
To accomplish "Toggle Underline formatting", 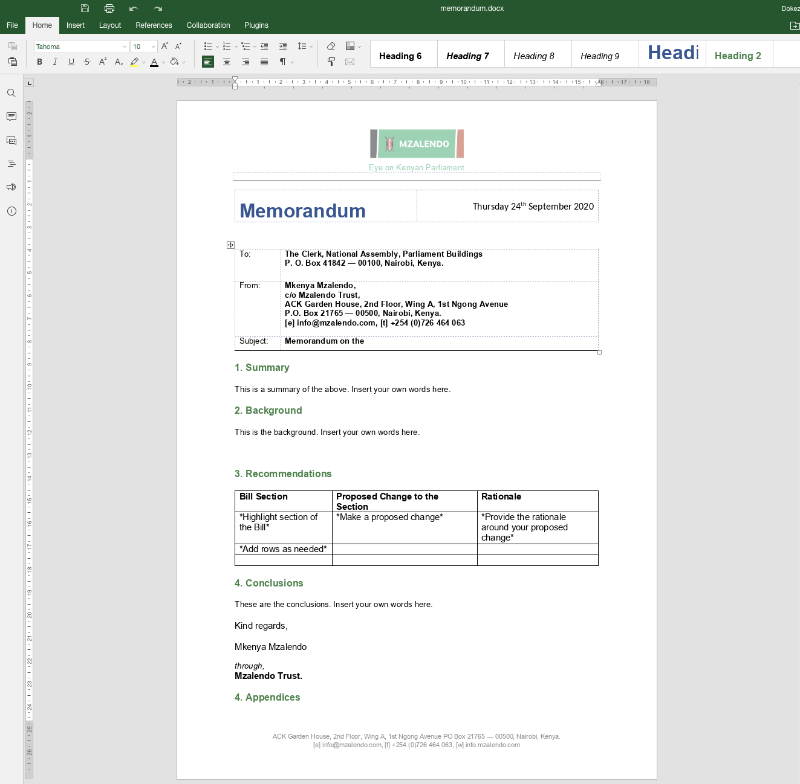I will click(71, 62).
